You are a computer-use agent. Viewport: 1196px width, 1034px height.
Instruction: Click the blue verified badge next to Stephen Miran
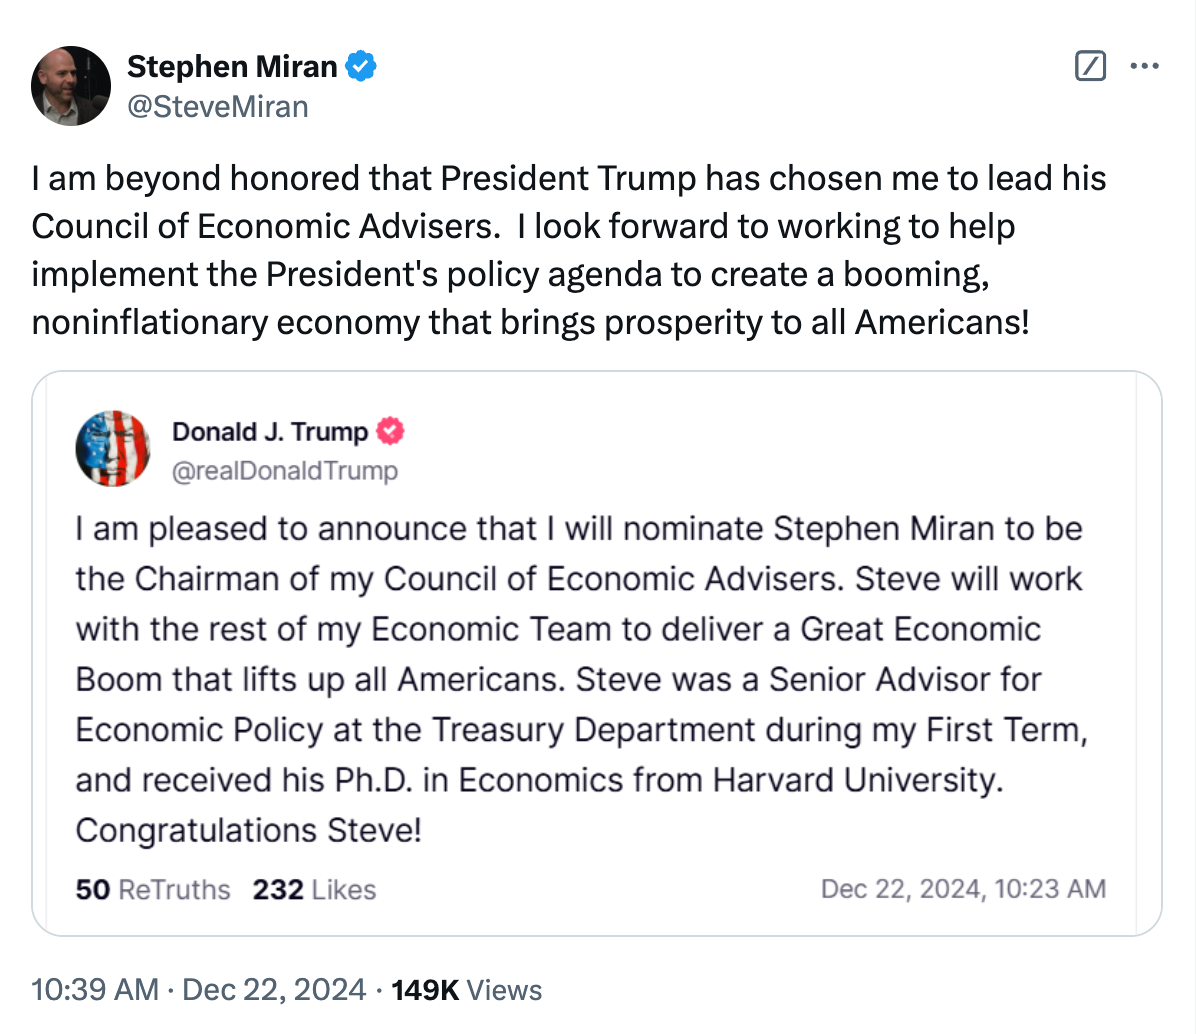pyautogui.click(x=360, y=67)
